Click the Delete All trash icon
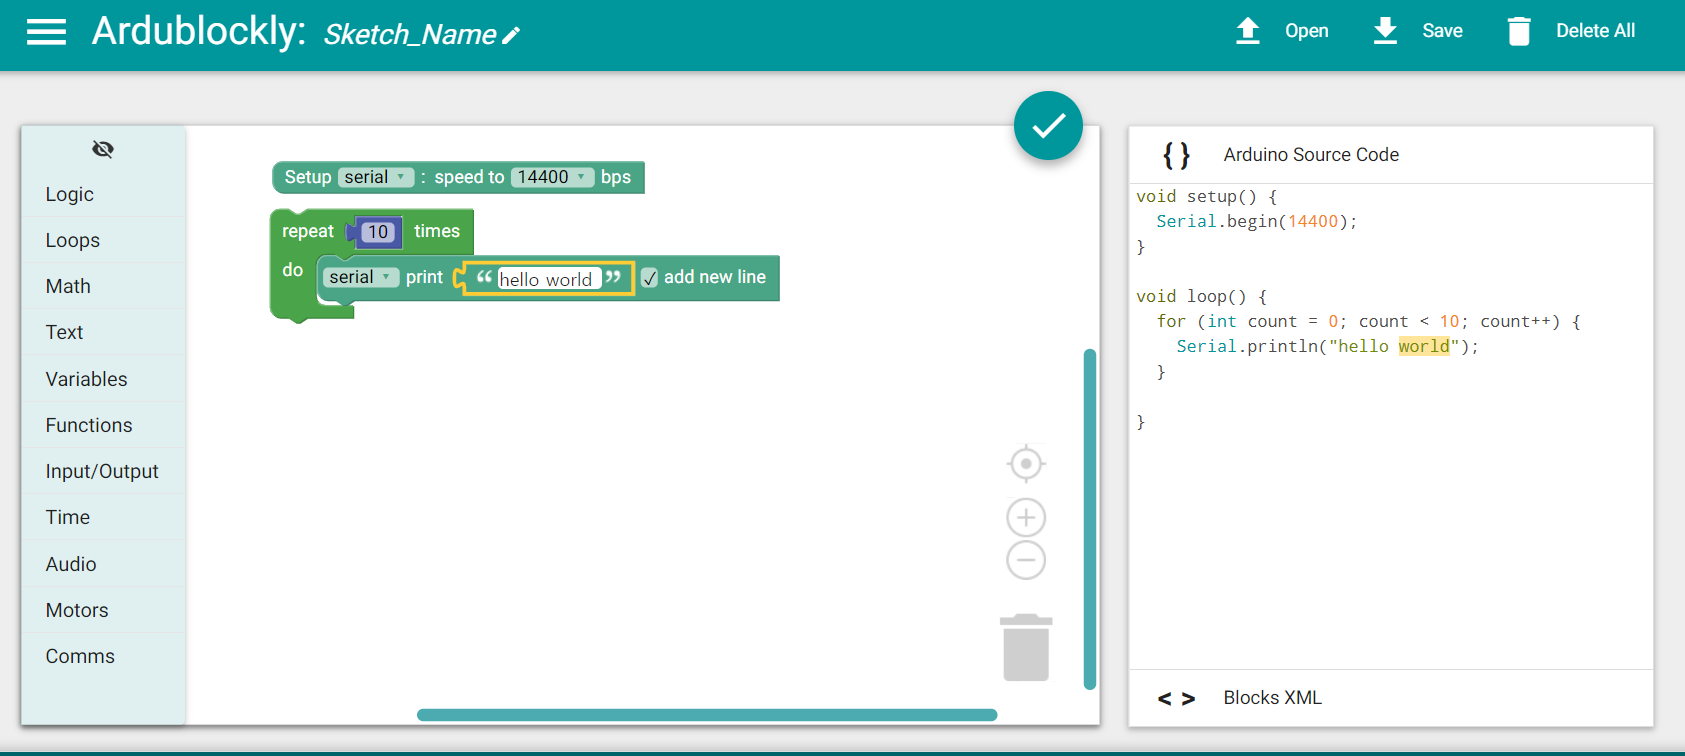This screenshot has width=1685, height=756. [1519, 31]
